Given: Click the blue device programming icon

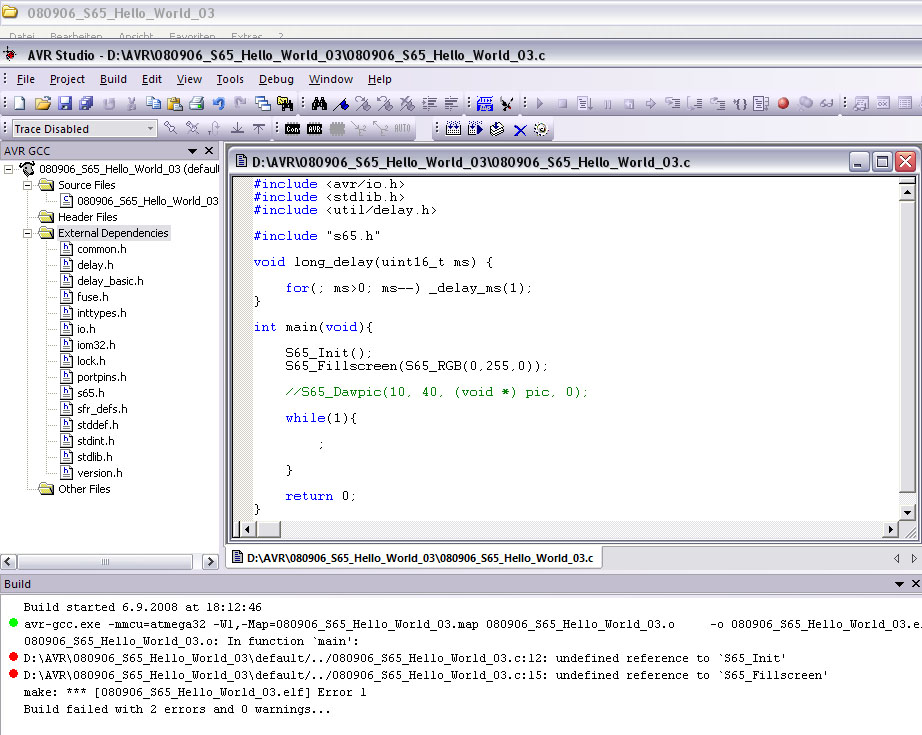Looking at the screenshot, I should pos(485,103).
